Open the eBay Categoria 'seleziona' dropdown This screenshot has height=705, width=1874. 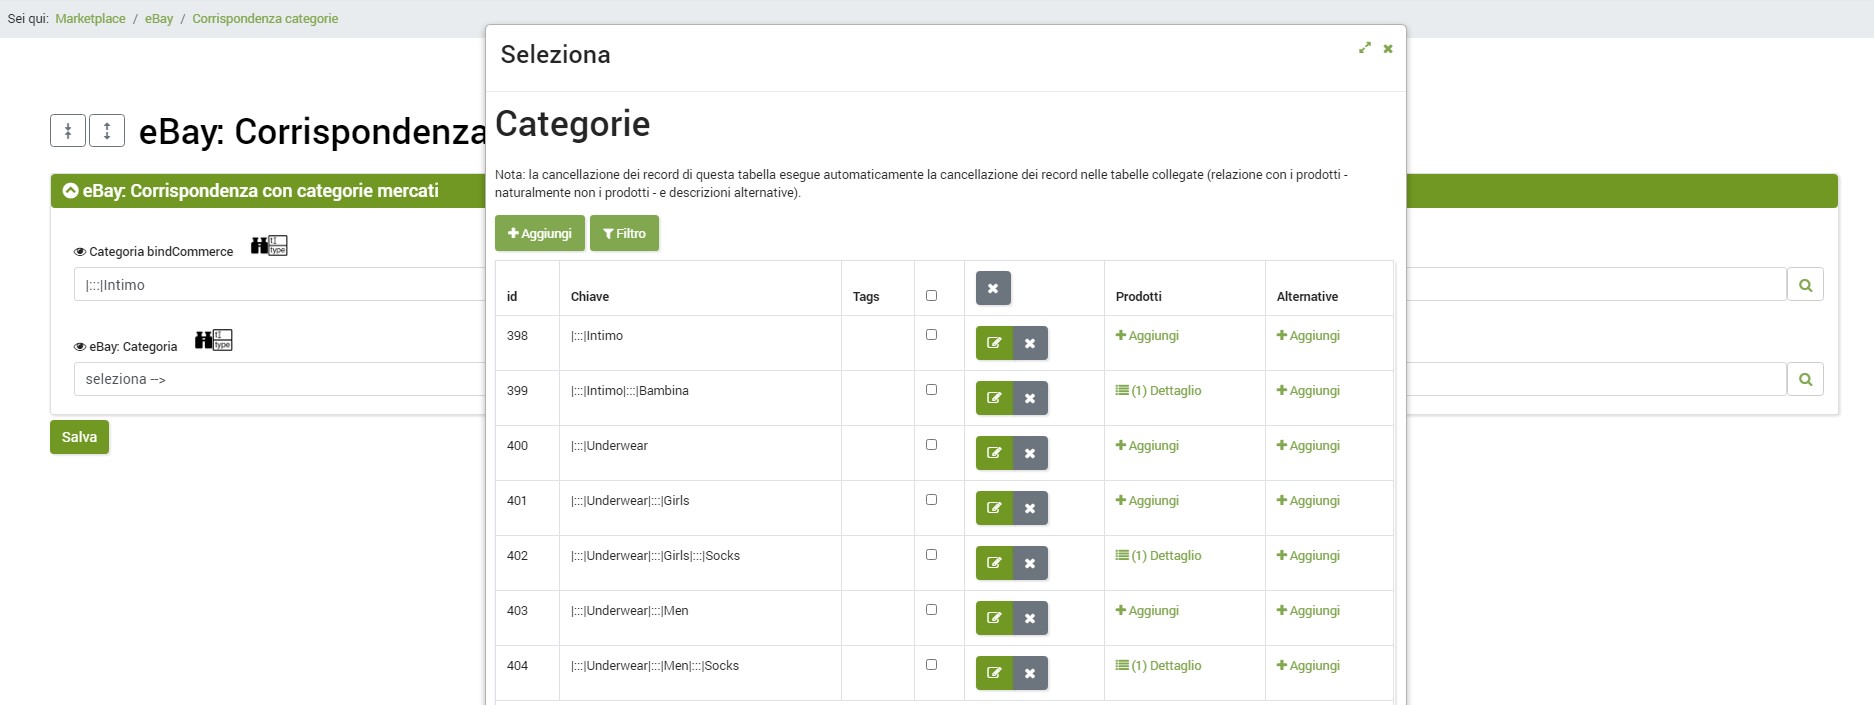tap(280, 379)
